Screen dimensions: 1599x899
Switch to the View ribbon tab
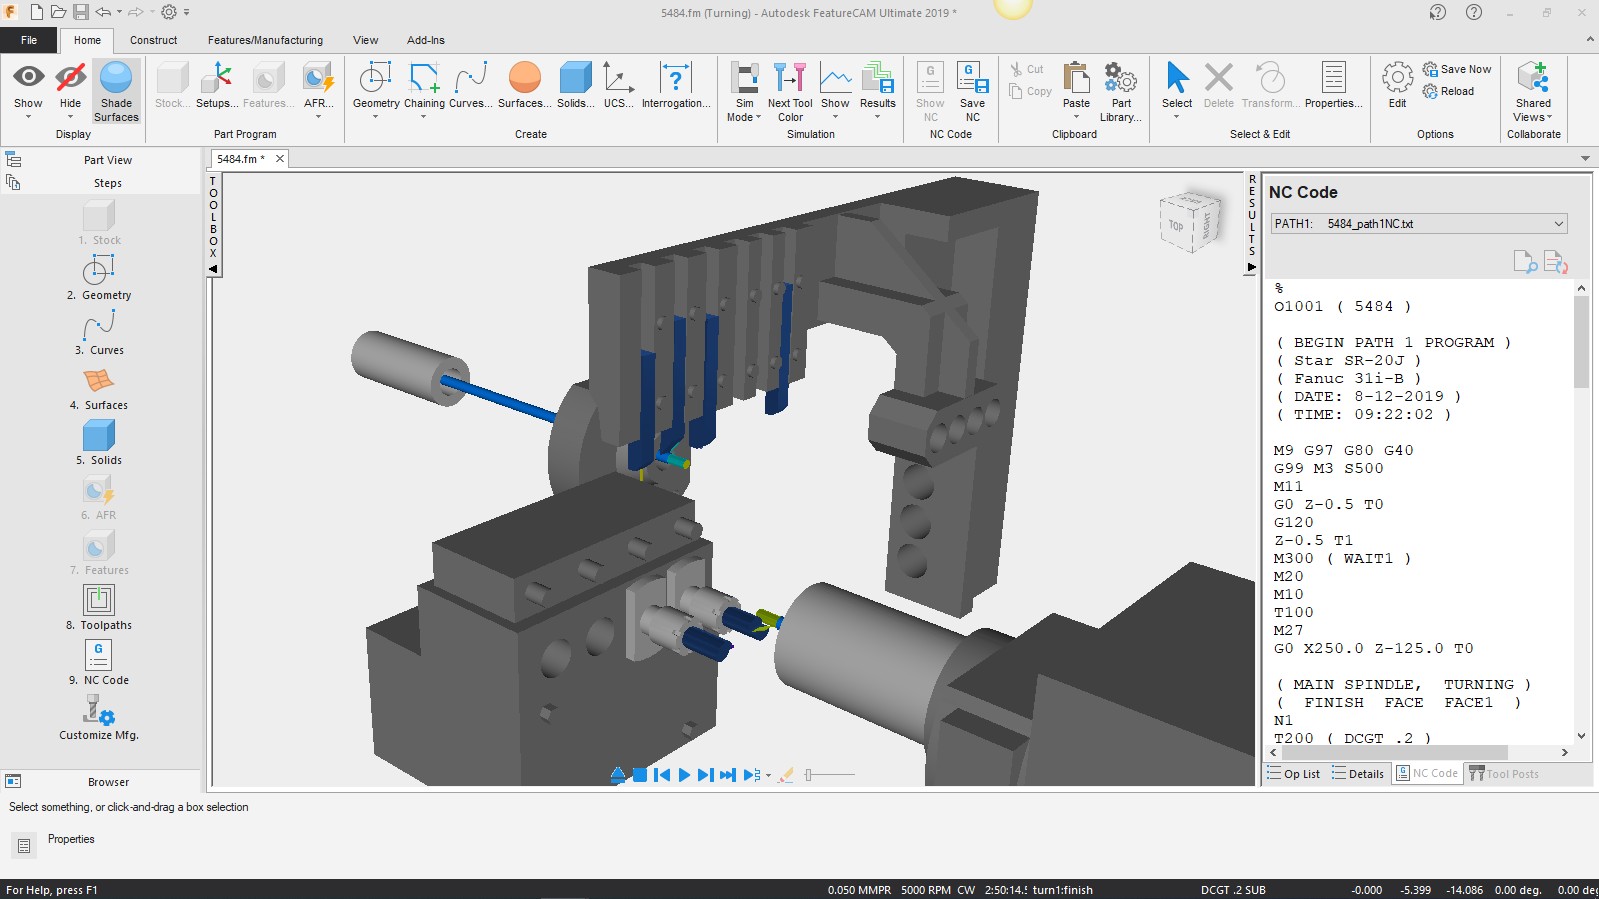(365, 40)
